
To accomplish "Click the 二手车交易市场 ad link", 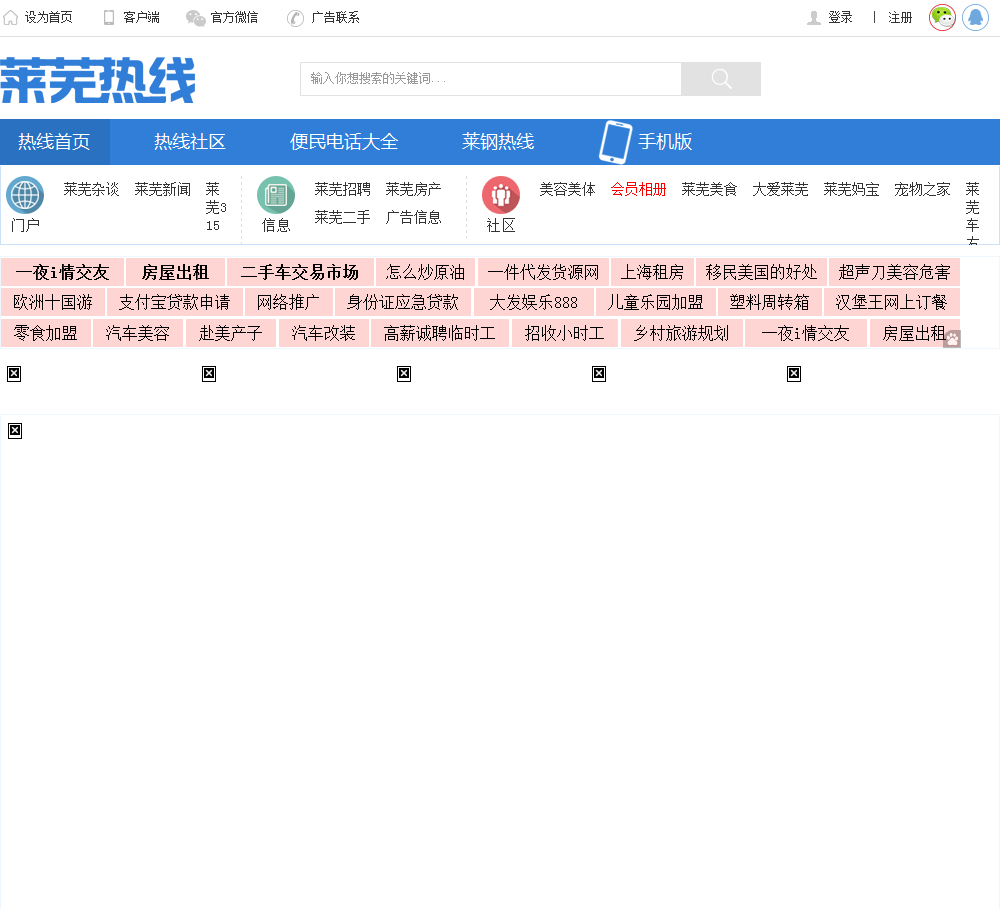I will tap(300, 272).
